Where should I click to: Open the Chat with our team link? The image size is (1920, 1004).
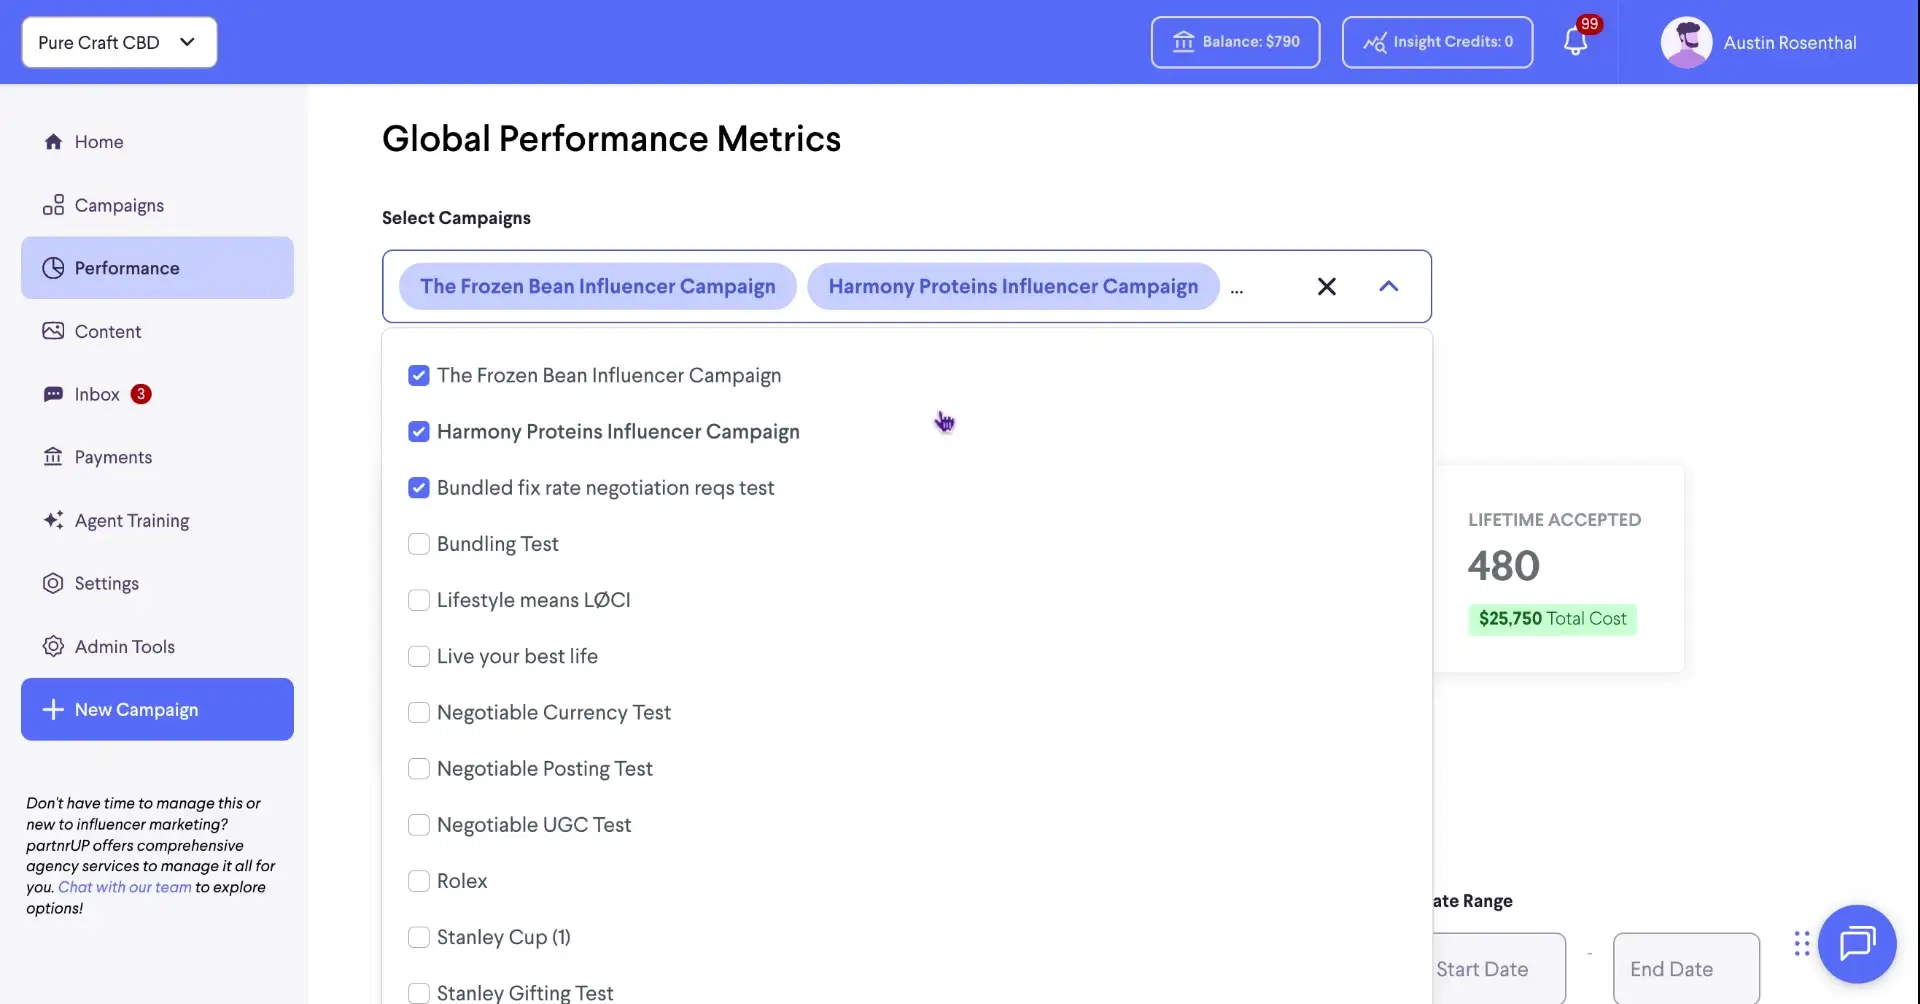tap(124, 886)
